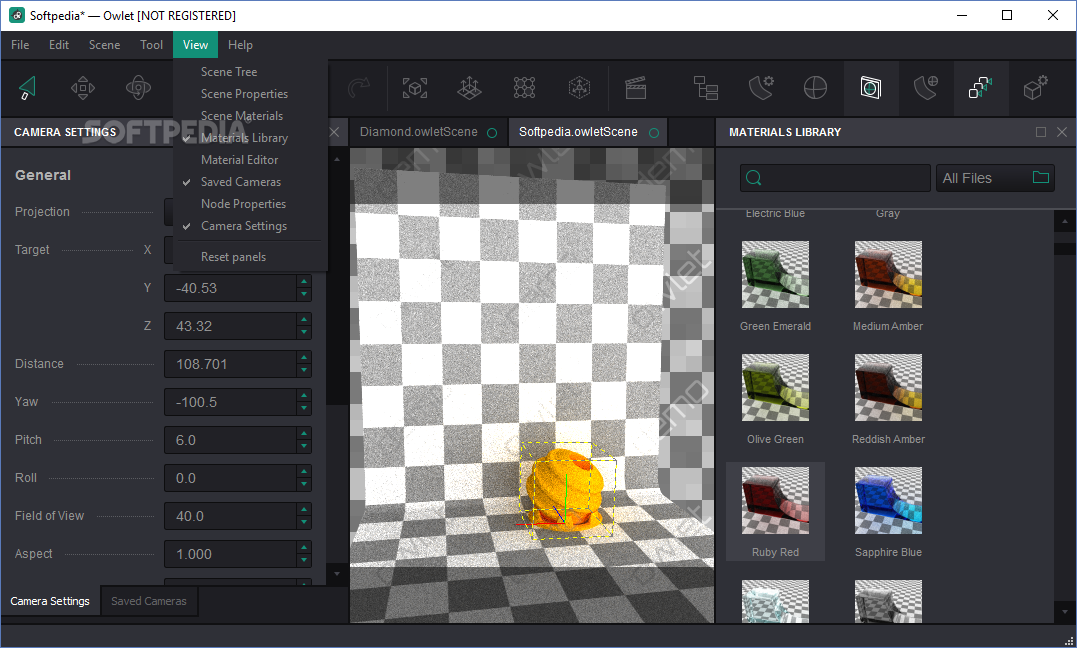Open the Tool menu
This screenshot has width=1077, height=648.
pyautogui.click(x=151, y=45)
